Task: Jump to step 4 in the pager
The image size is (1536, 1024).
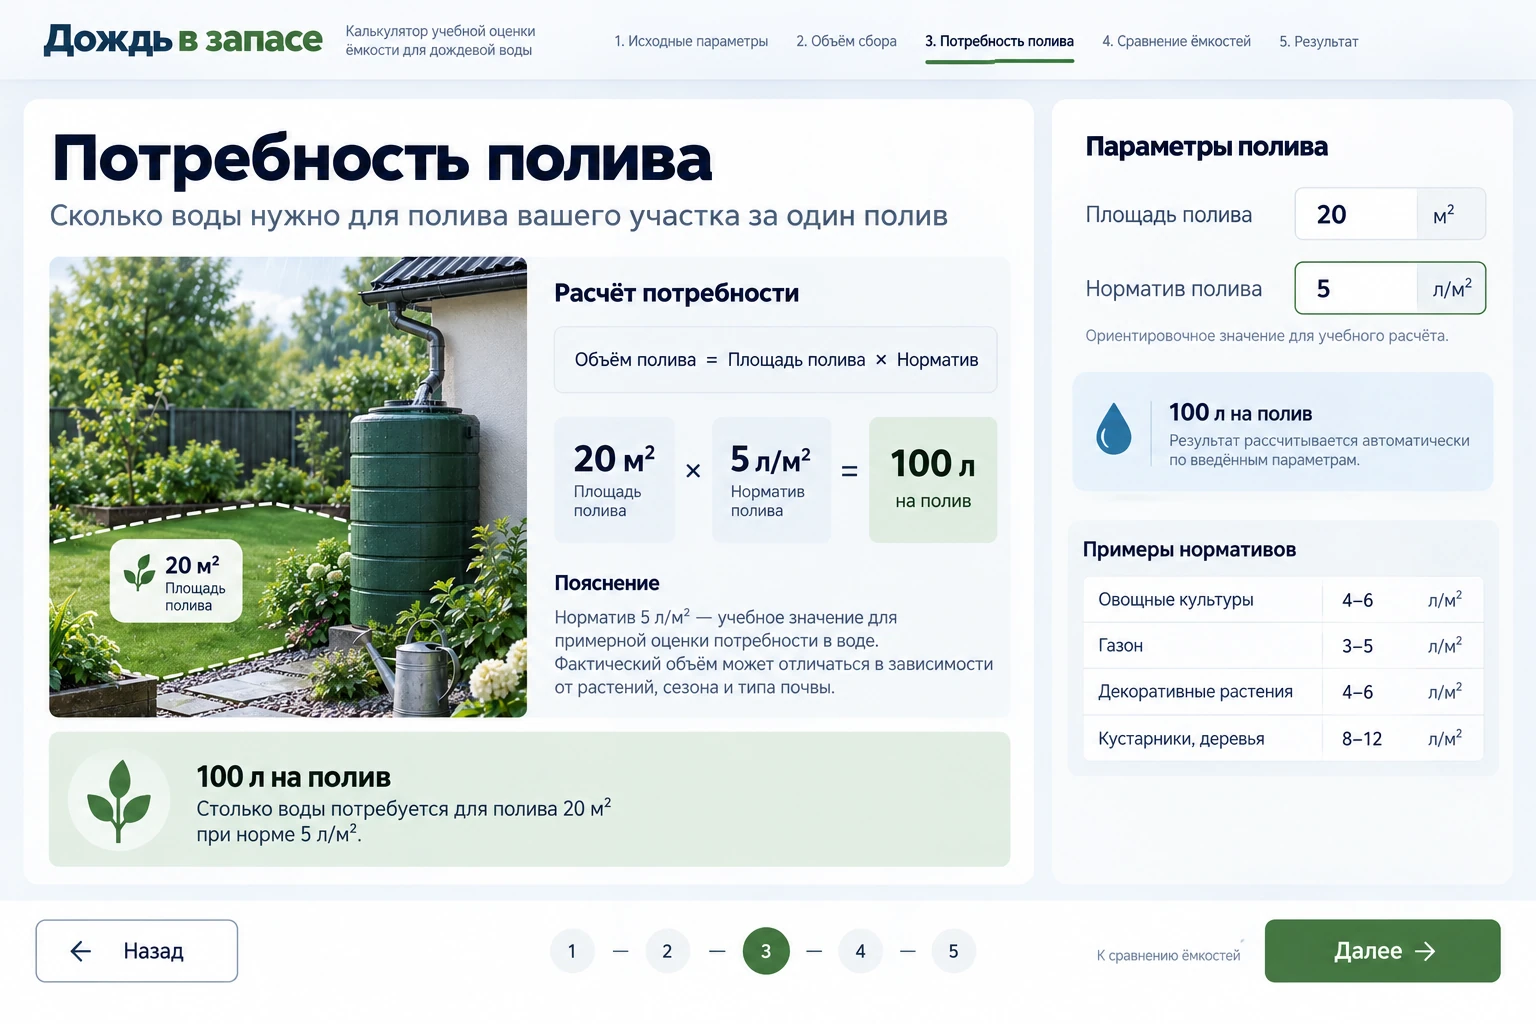Action: coord(860,951)
